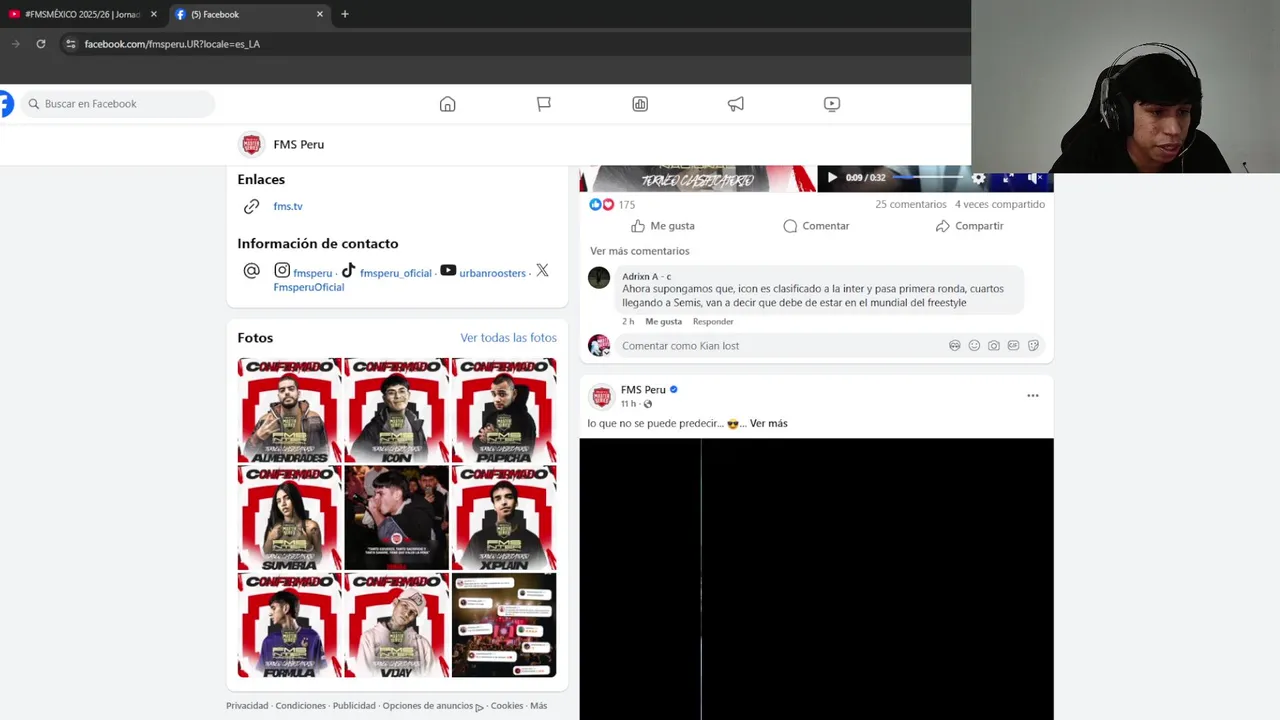Open the 25 comentarios link
The width and height of the screenshot is (1280, 720).
[911, 204]
